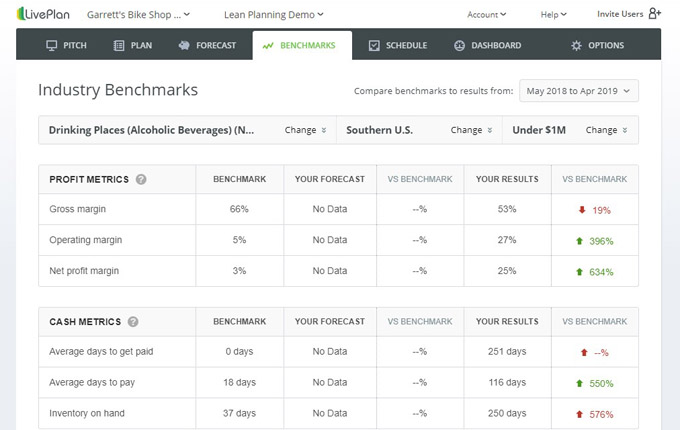
Task: Click the Invite Users link
Action: coord(620,14)
